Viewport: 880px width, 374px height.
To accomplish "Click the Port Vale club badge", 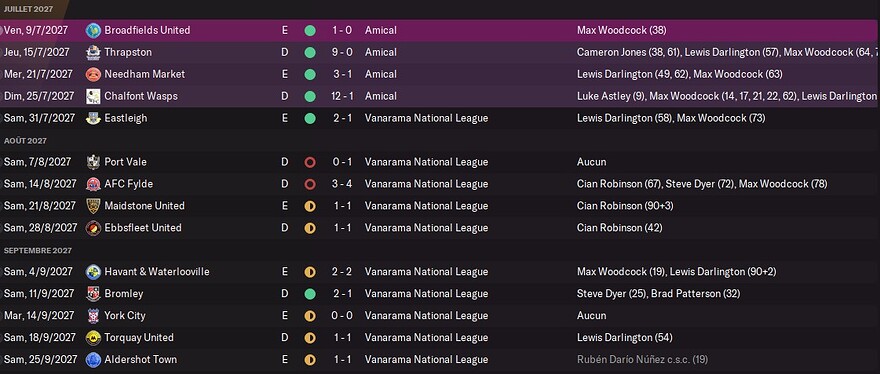I will pyautogui.click(x=93, y=162).
